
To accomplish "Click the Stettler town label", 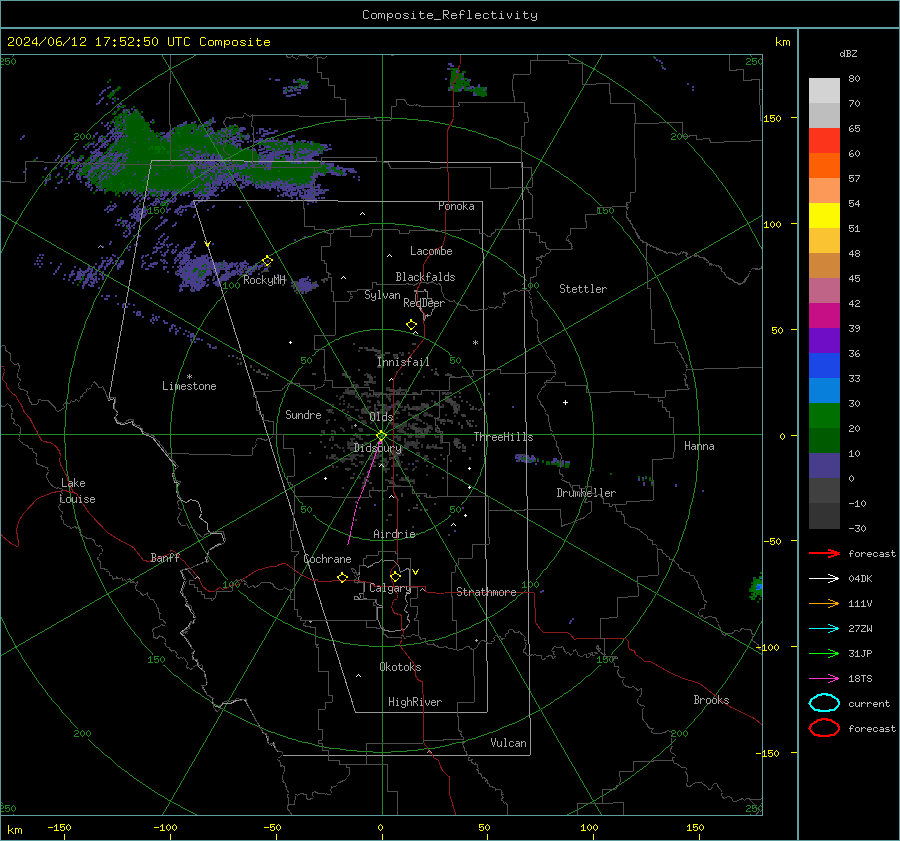I will [x=583, y=289].
